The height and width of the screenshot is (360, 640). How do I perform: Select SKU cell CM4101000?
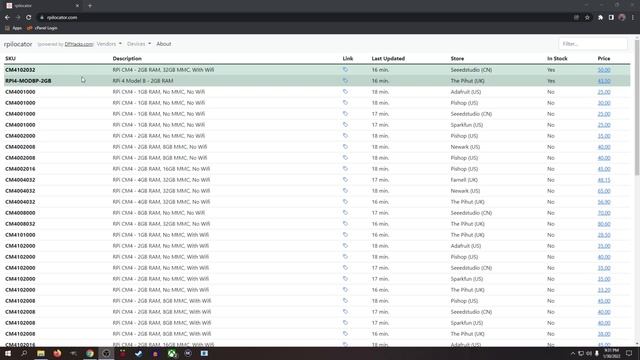[x=20, y=235]
